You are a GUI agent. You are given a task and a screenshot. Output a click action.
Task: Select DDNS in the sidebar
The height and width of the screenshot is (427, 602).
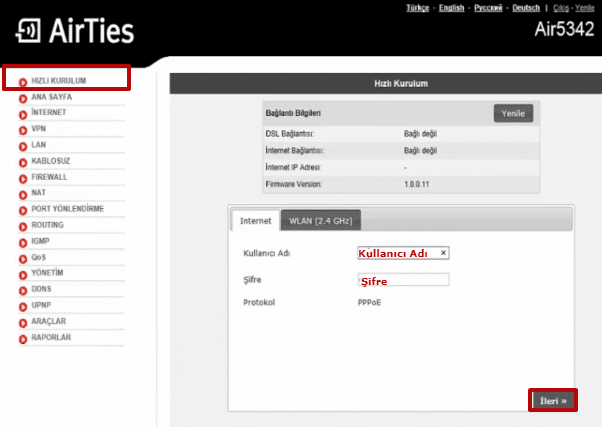point(41,289)
